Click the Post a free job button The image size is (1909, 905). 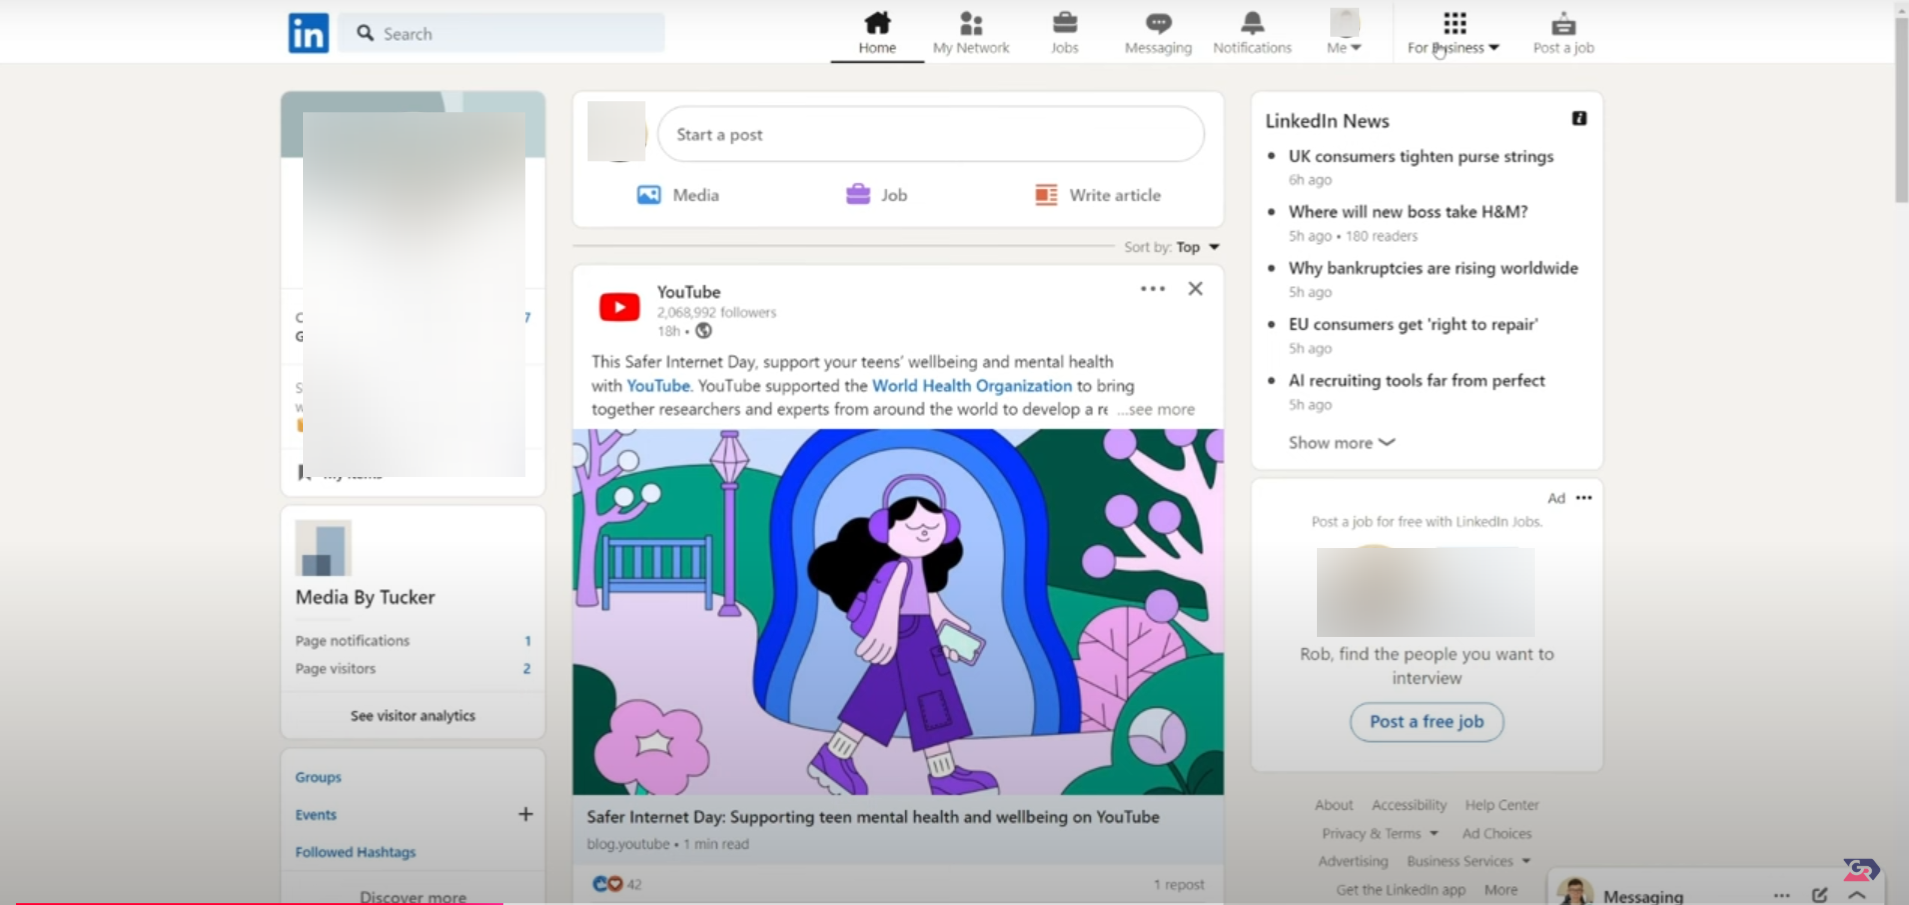(1427, 722)
